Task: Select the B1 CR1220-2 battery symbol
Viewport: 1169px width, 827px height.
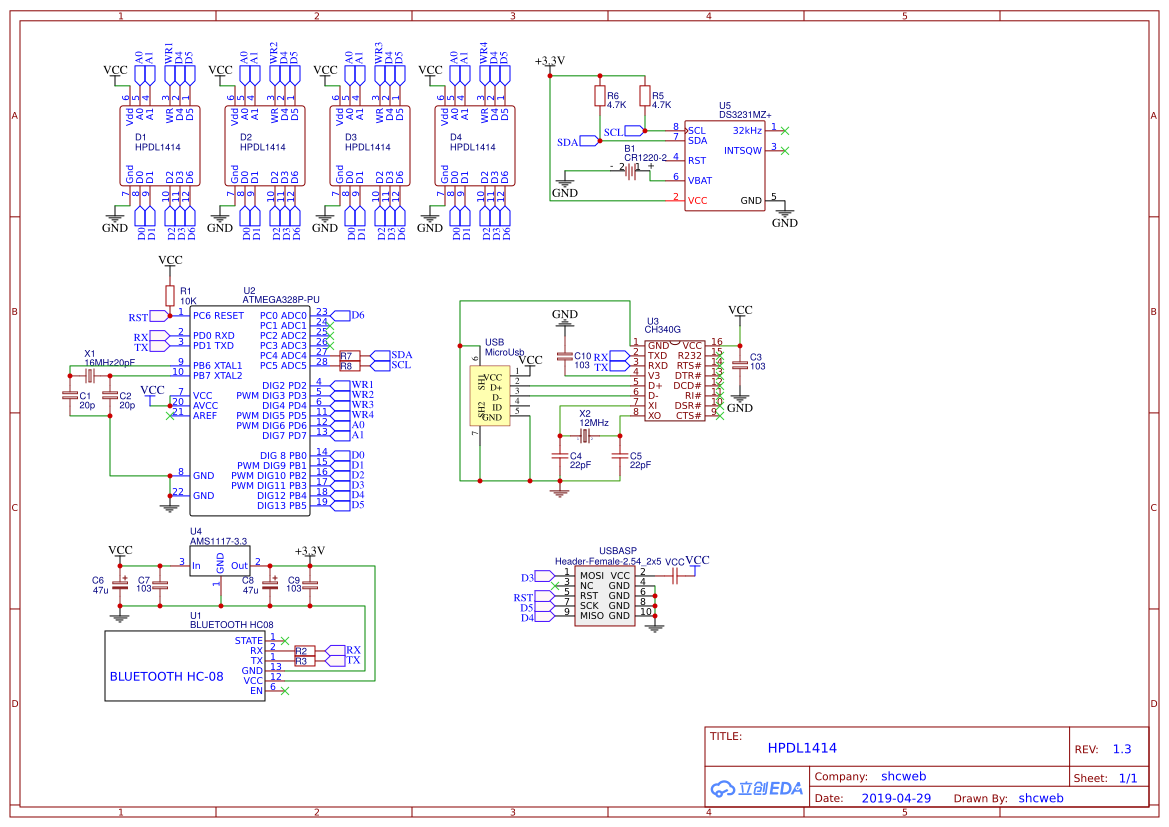Action: (631, 171)
